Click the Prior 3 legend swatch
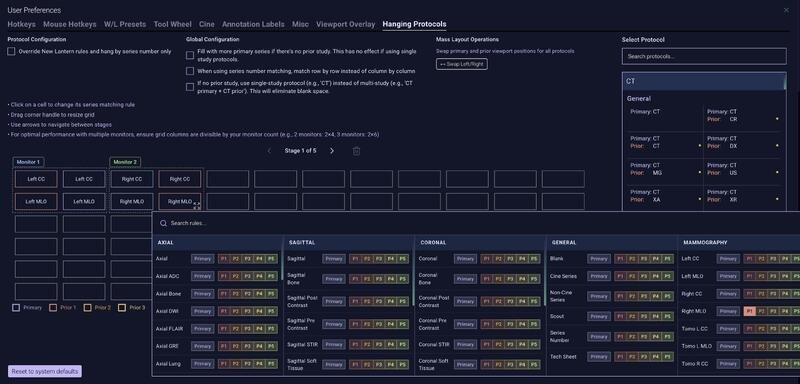This screenshot has width=800, height=384. (x=121, y=308)
